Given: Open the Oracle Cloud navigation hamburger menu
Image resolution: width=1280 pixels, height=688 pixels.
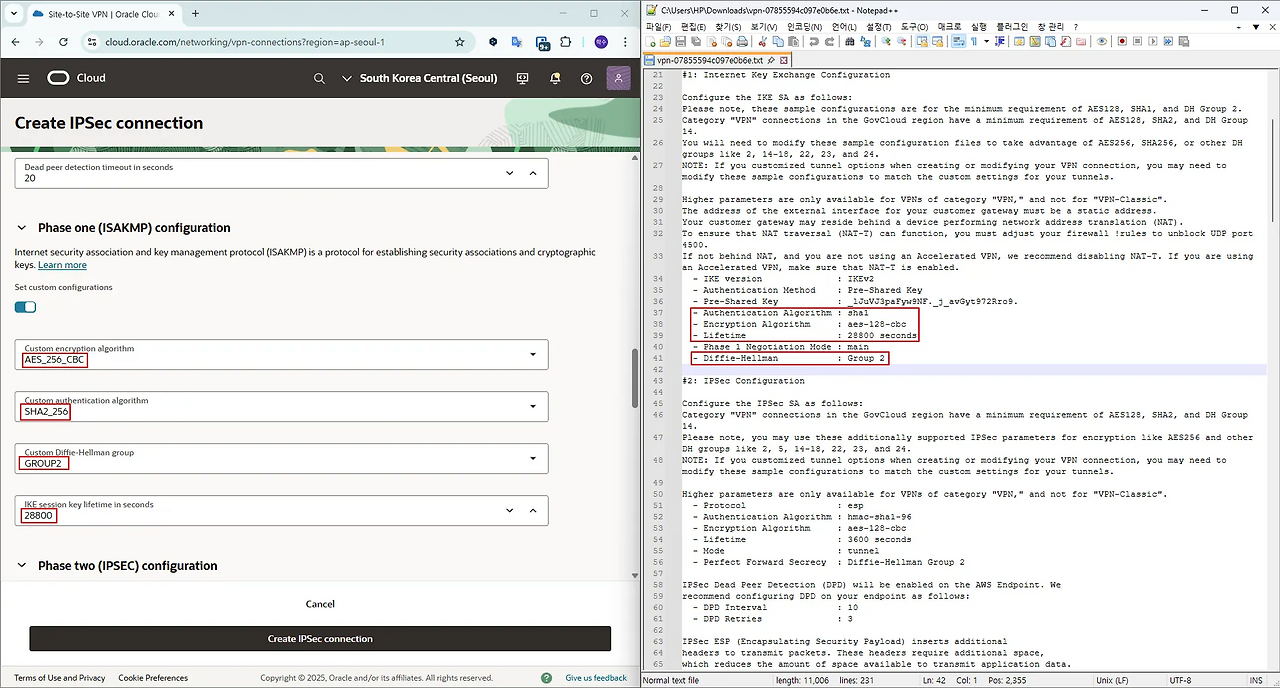Looking at the screenshot, I should [24, 78].
